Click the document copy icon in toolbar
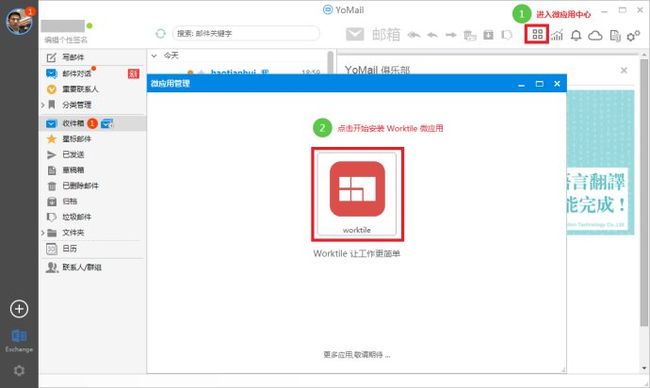 click(615, 36)
